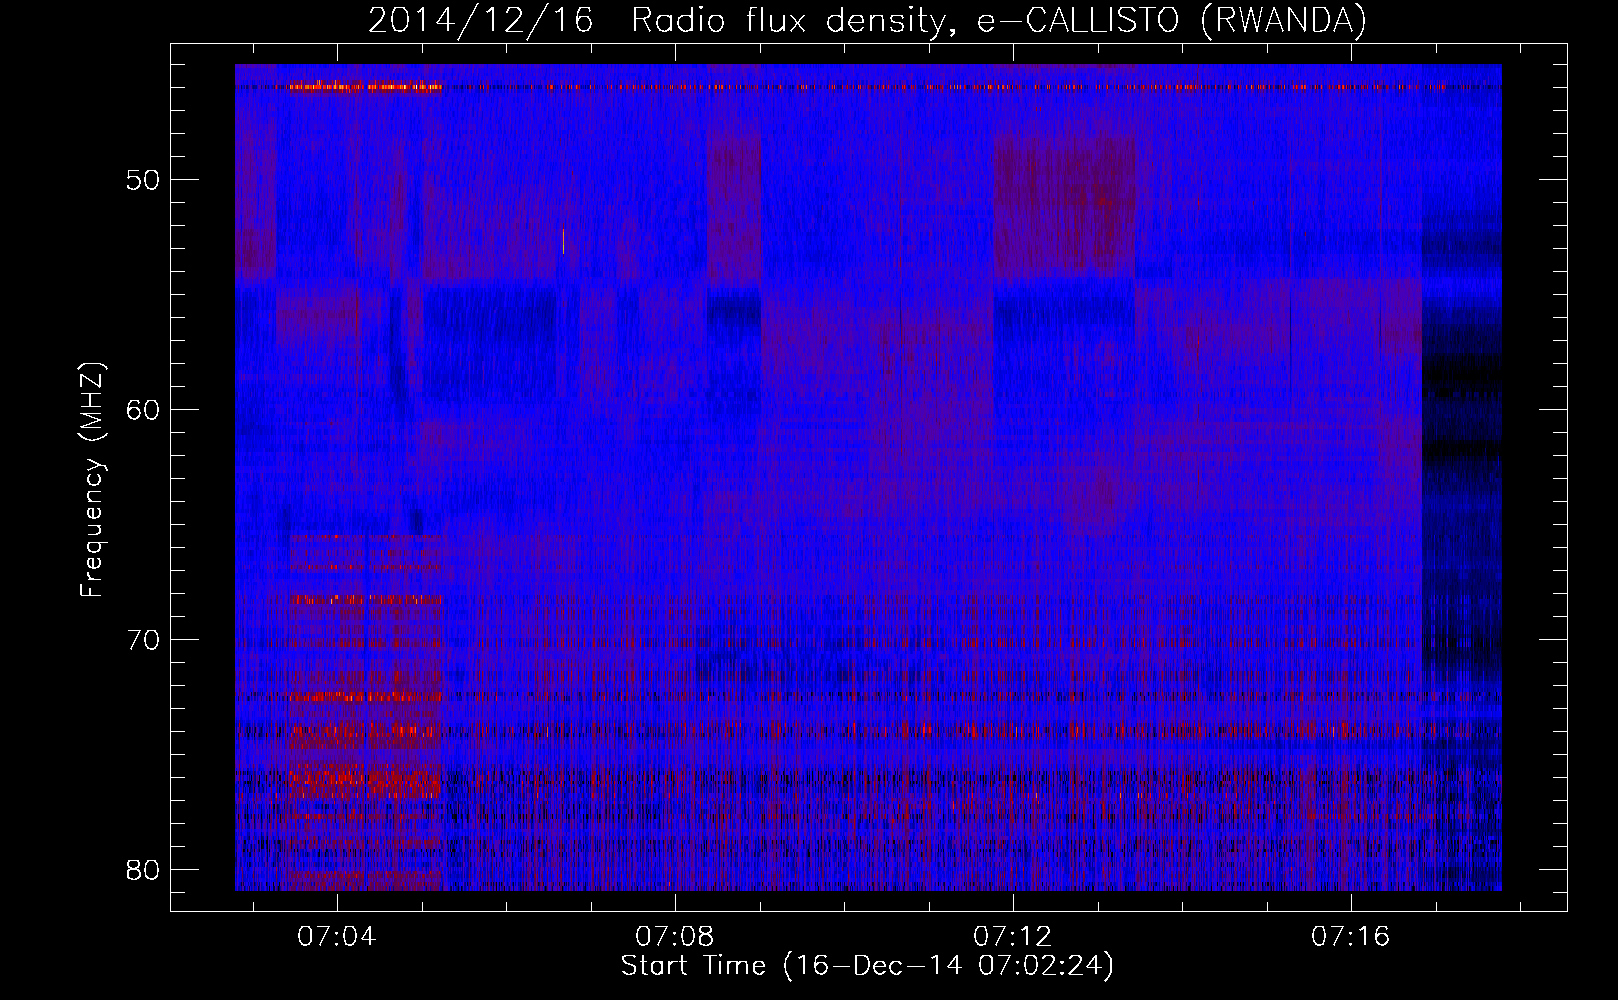The image size is (1618, 1000).
Task: Click the '60' frequency tick label
Action: 144,410
